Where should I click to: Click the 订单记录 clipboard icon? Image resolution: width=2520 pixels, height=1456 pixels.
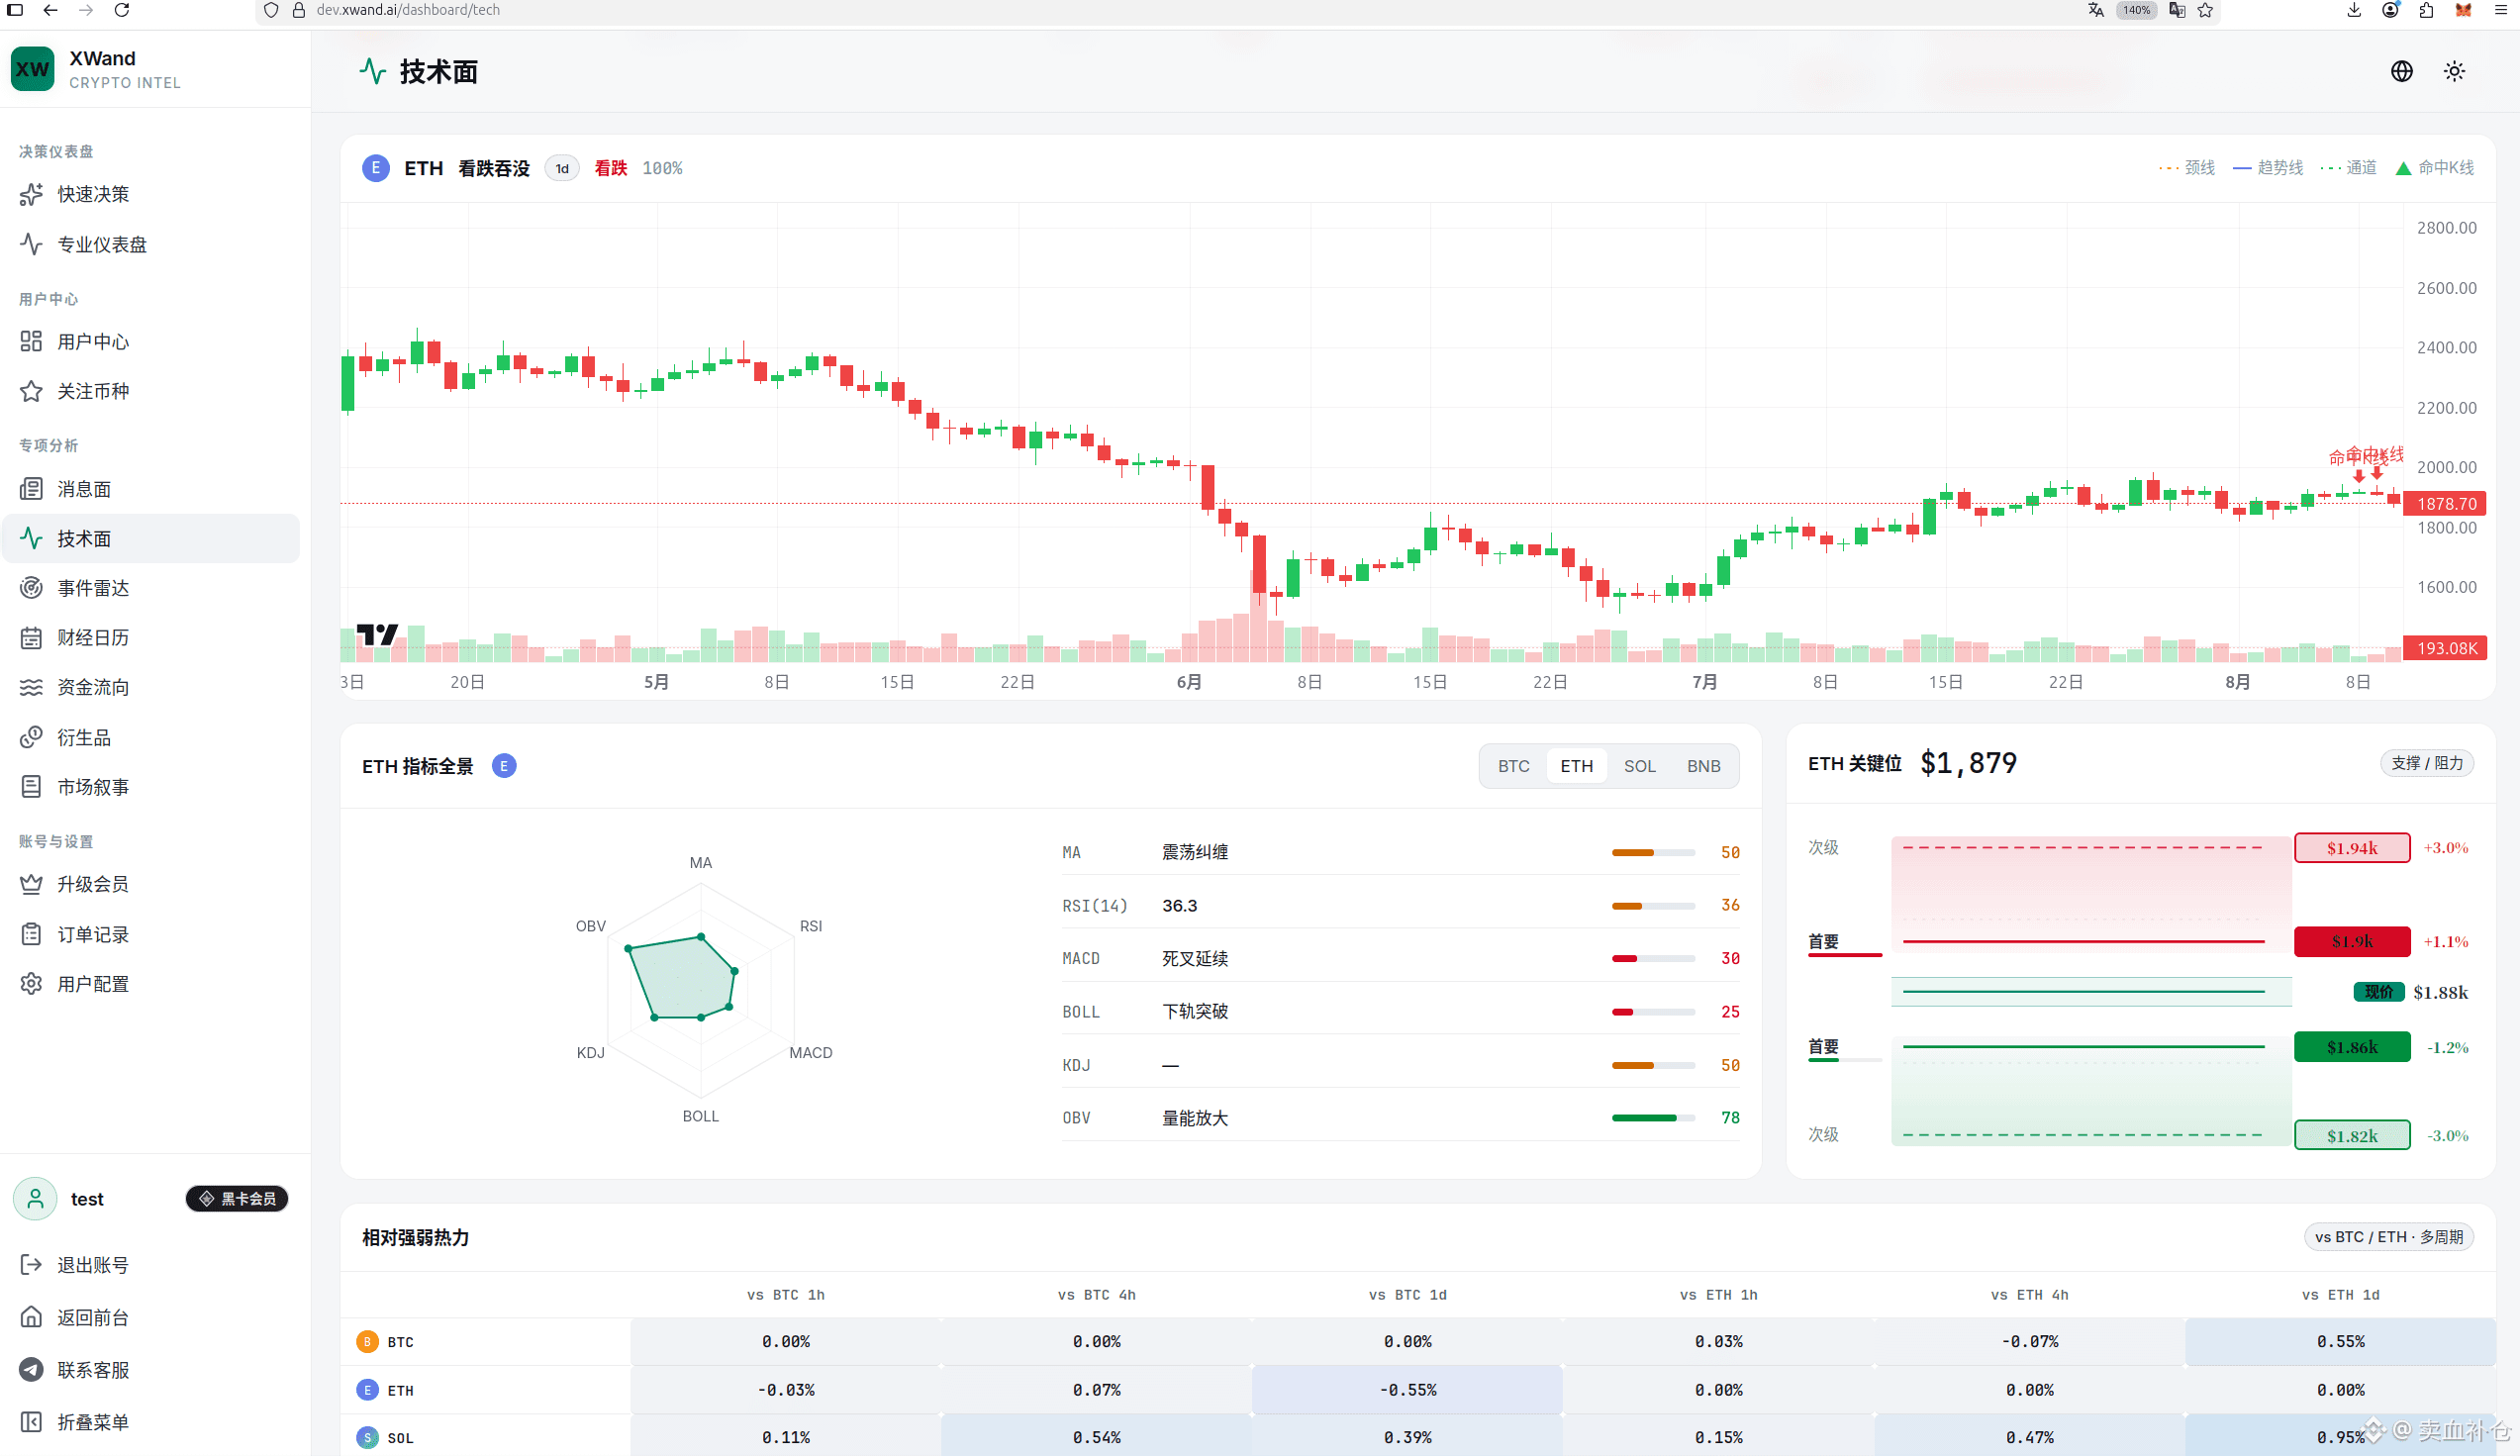tap(31, 934)
